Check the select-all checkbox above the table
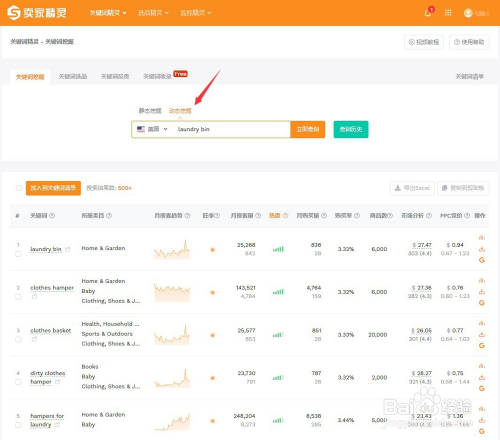 pyautogui.click(x=19, y=188)
